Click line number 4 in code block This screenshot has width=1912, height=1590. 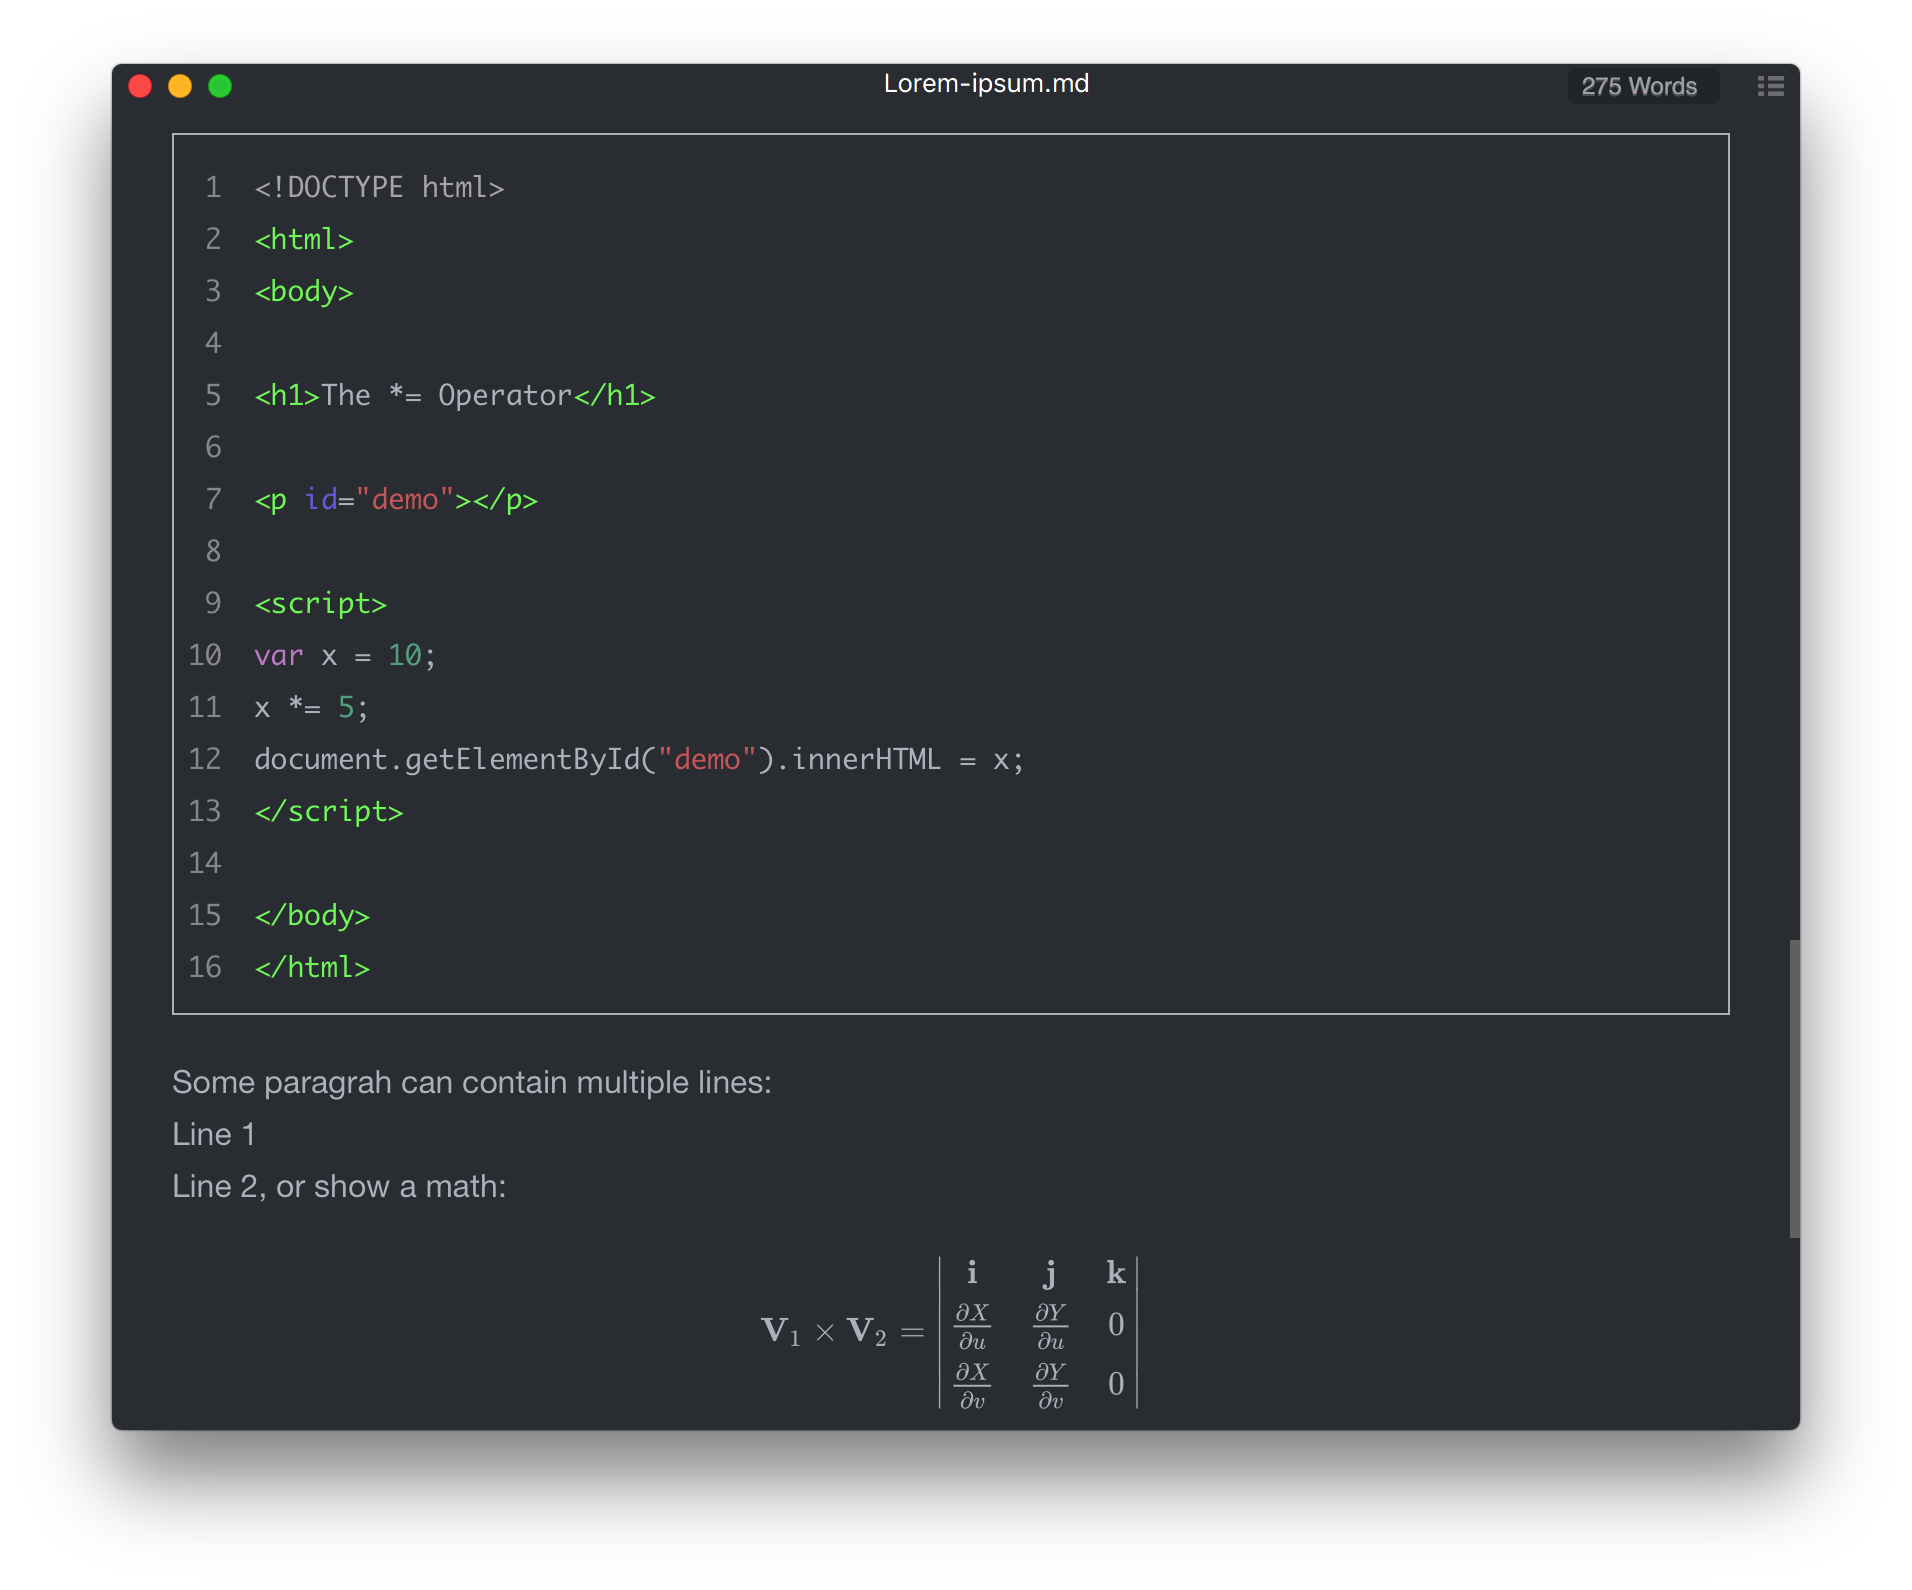tap(213, 343)
